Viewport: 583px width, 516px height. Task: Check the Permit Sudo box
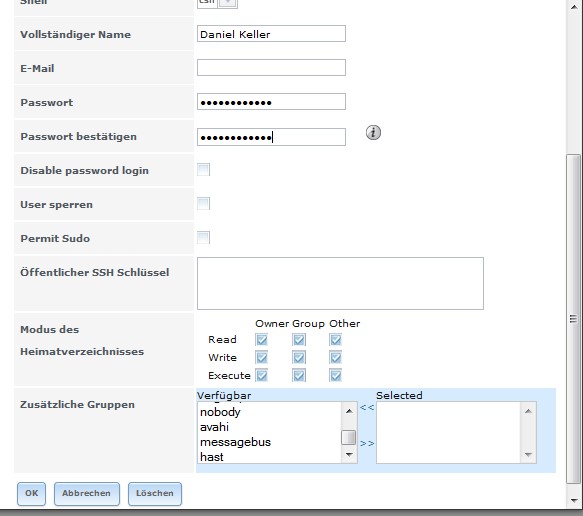203,237
